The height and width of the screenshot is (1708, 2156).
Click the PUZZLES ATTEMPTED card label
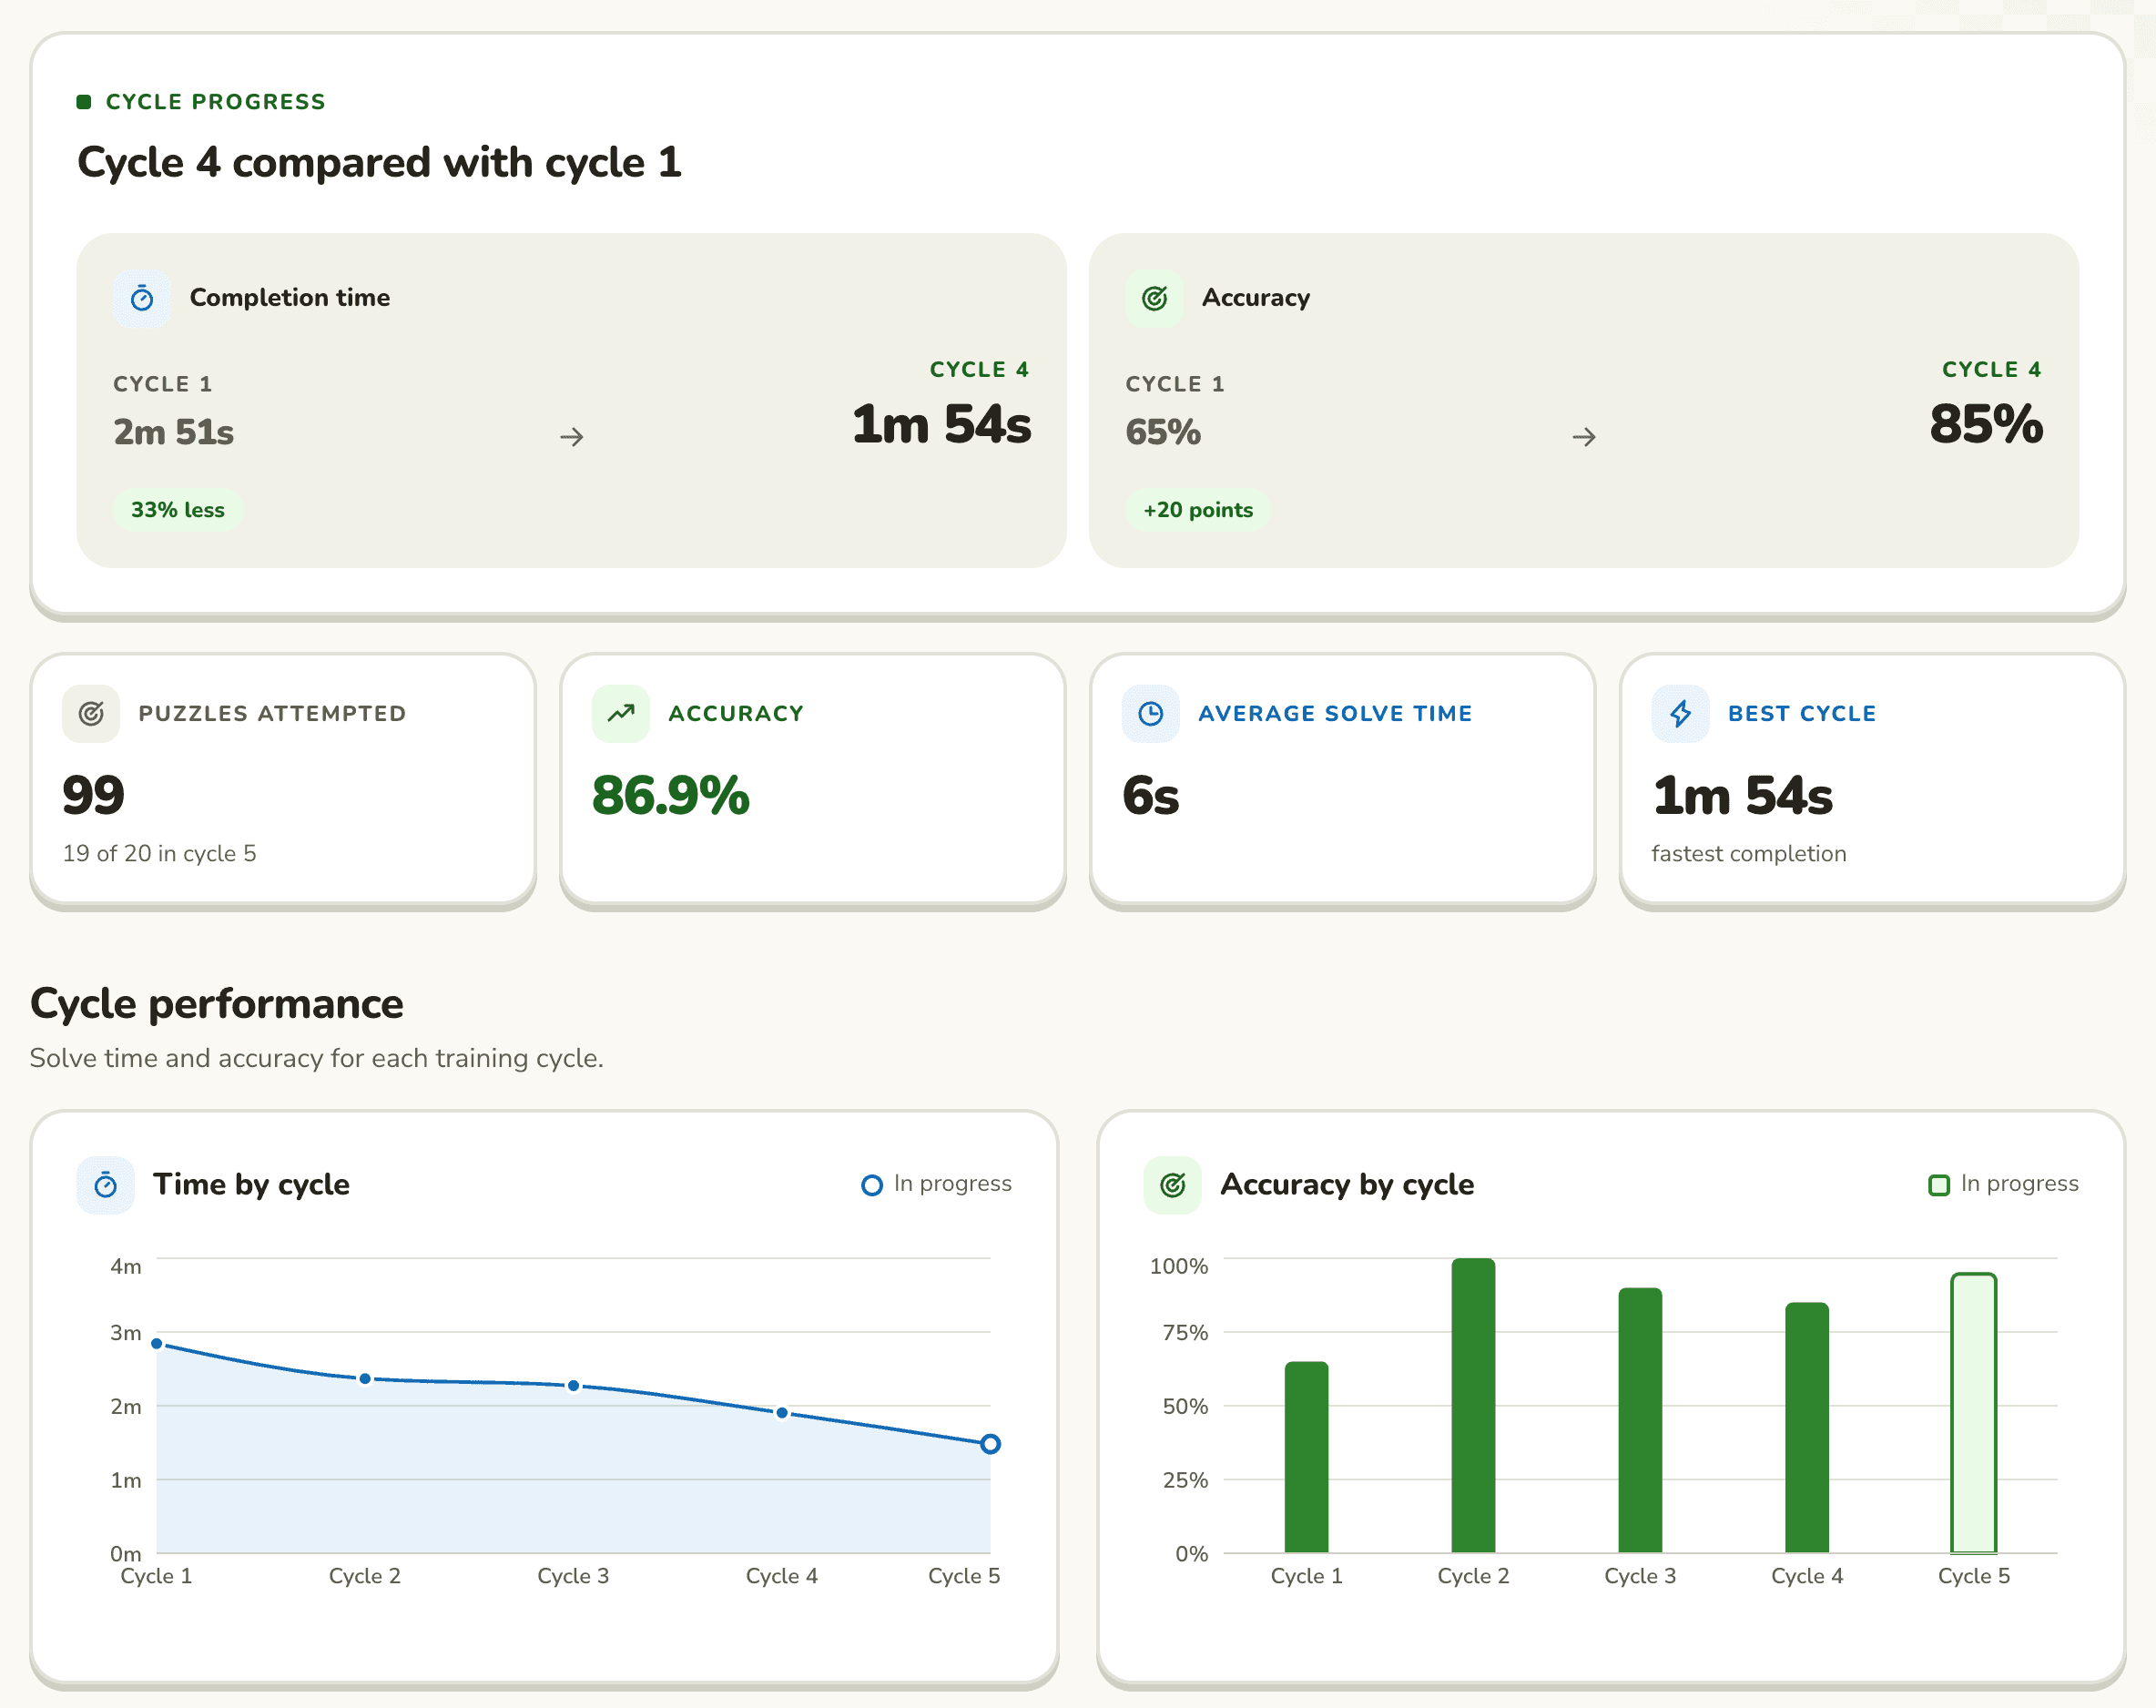(272, 713)
